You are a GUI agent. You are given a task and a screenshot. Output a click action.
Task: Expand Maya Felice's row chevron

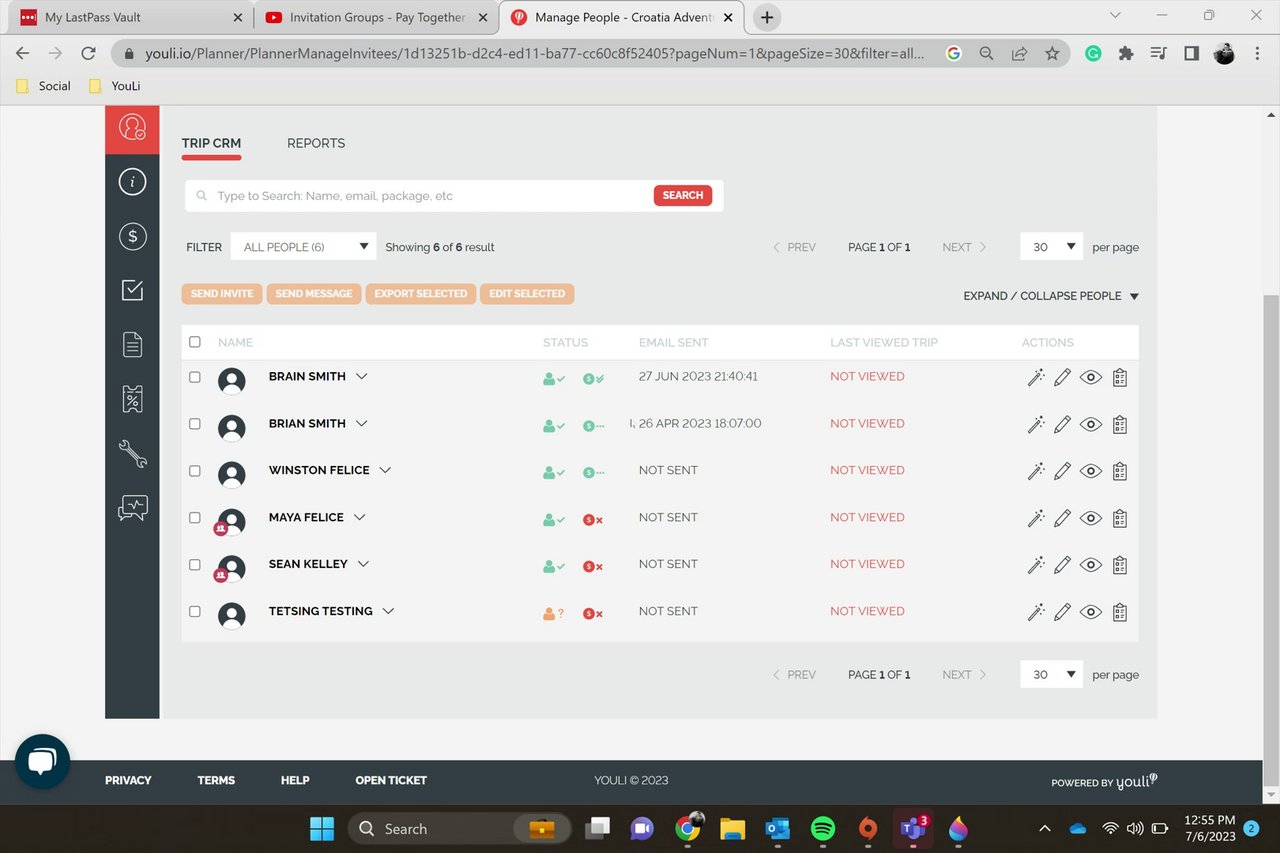[360, 517]
